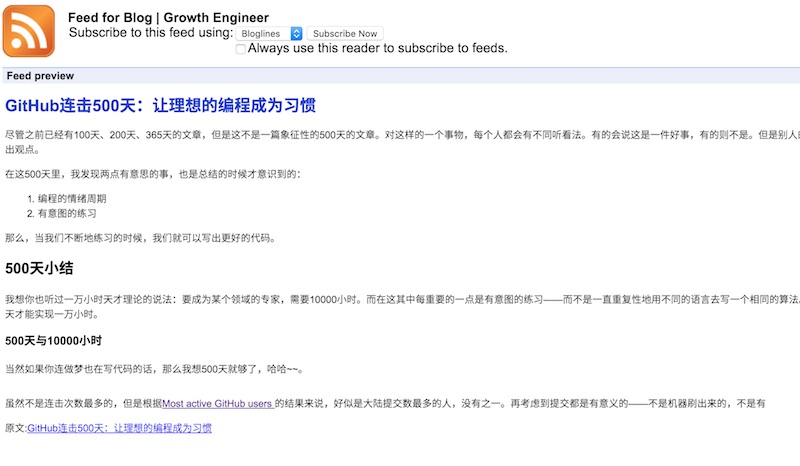Click paragraph starting '那么，当我们不断地练习'

click(140, 238)
